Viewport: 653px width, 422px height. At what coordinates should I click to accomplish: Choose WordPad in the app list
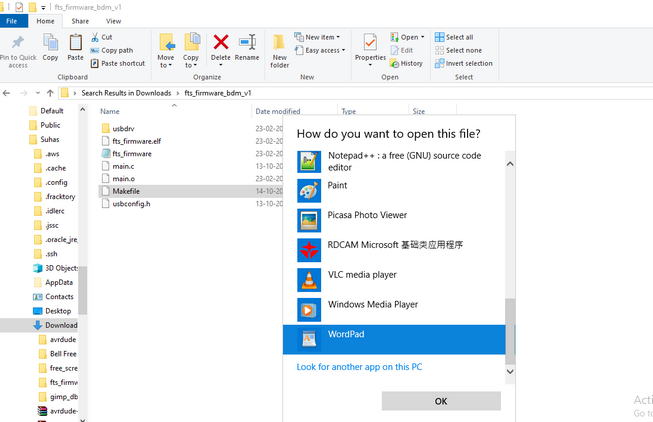[394, 340]
